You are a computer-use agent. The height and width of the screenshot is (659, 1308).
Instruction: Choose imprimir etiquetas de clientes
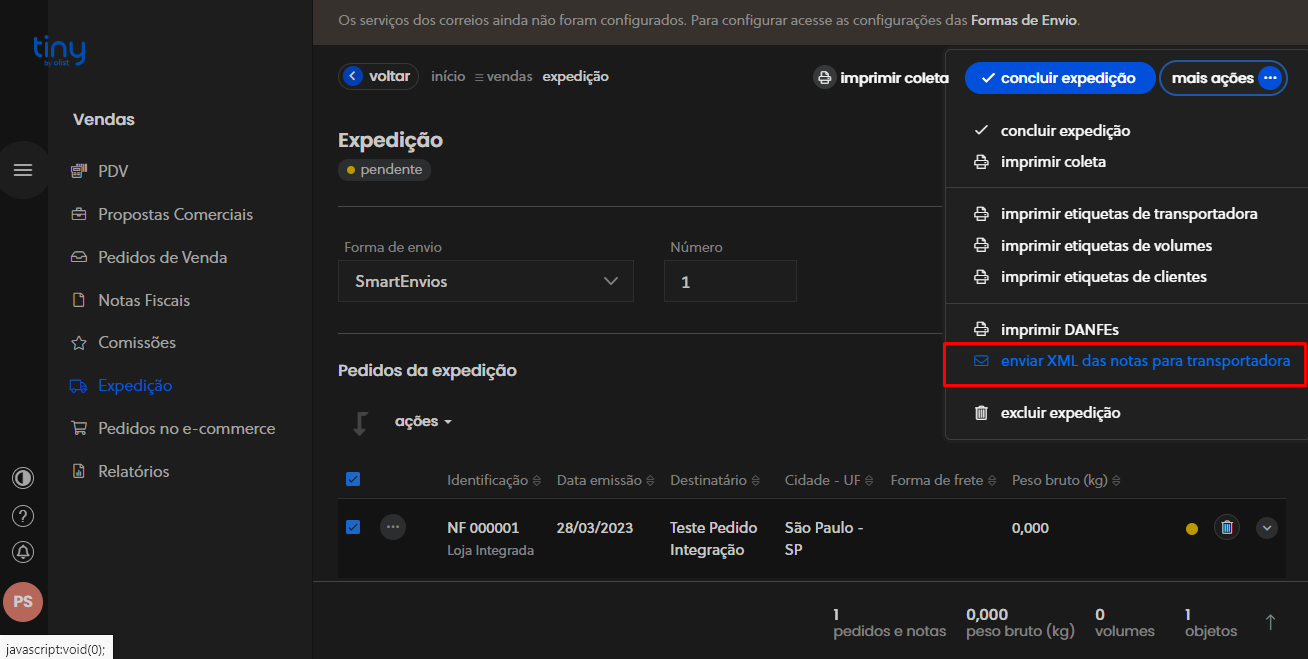click(1090, 276)
